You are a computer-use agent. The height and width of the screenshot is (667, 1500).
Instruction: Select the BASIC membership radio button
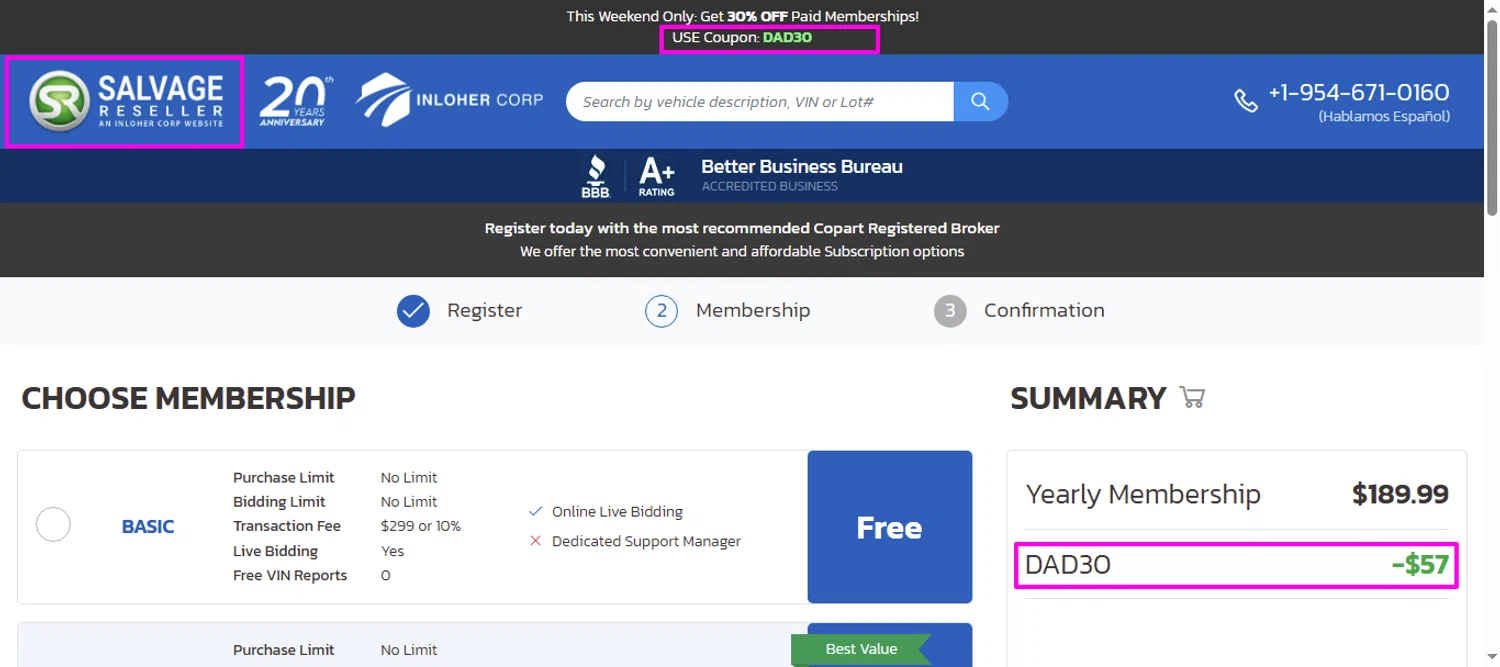(x=53, y=525)
